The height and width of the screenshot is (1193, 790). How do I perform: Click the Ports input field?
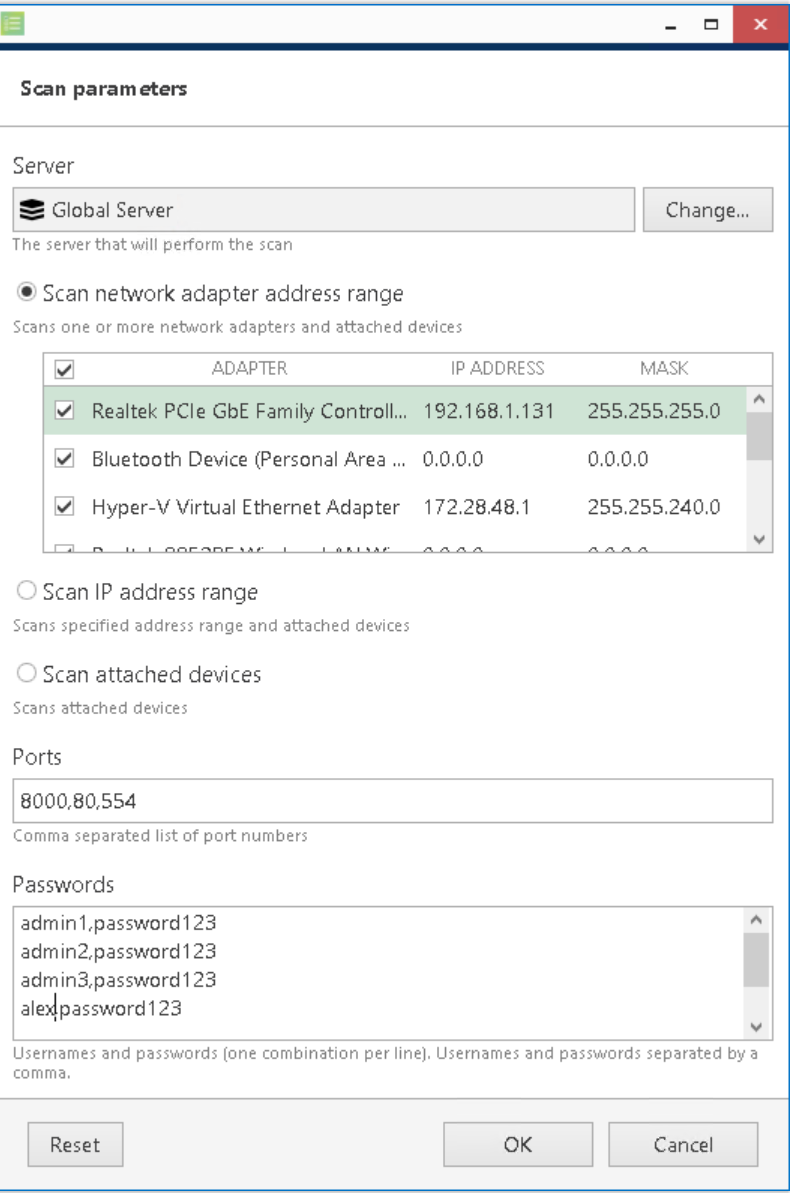tap(394, 800)
